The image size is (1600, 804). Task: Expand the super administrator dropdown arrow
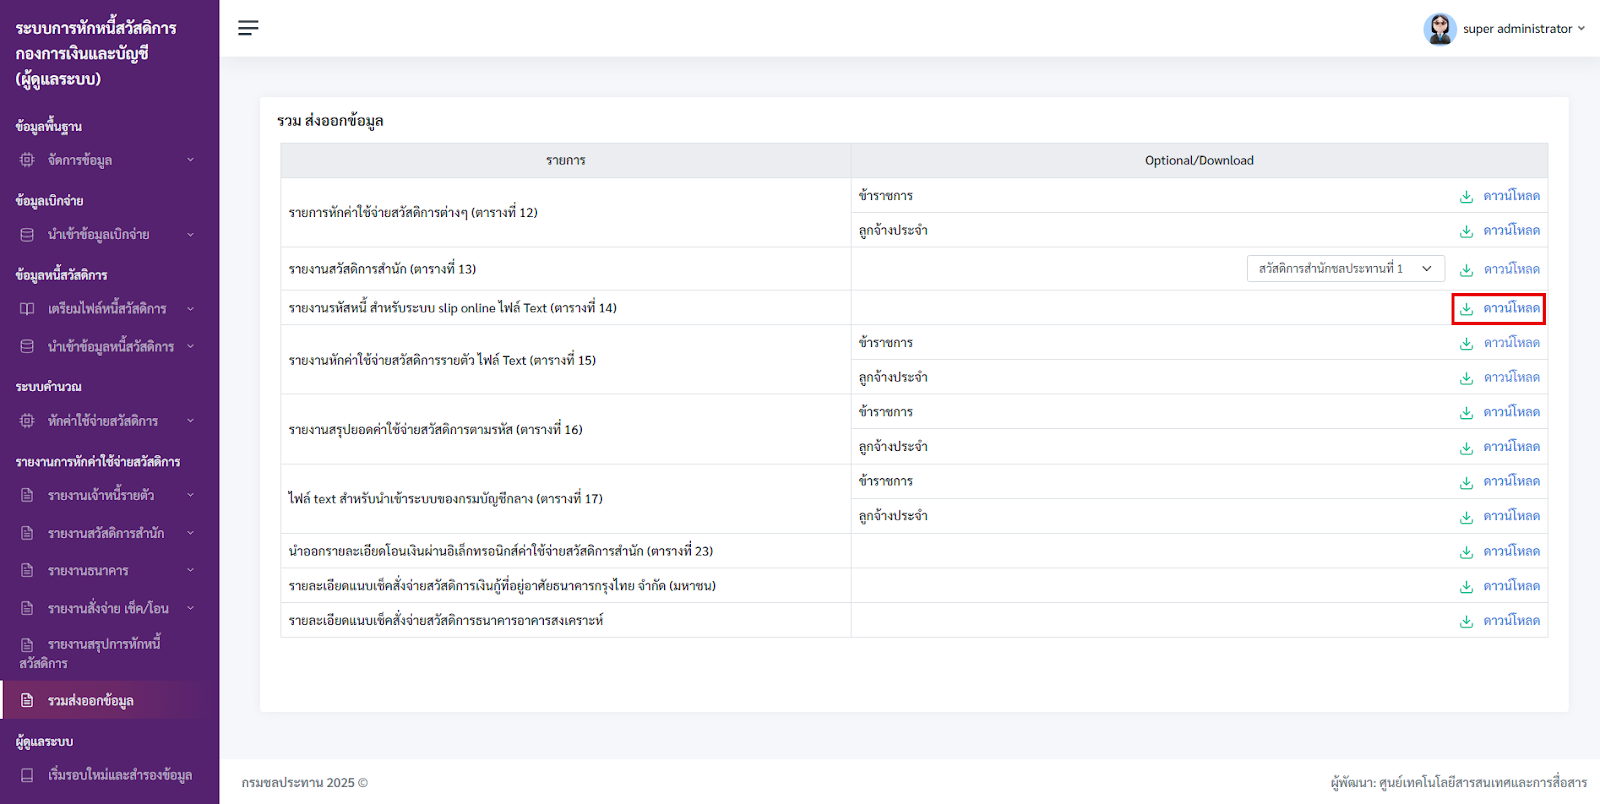point(1581,28)
